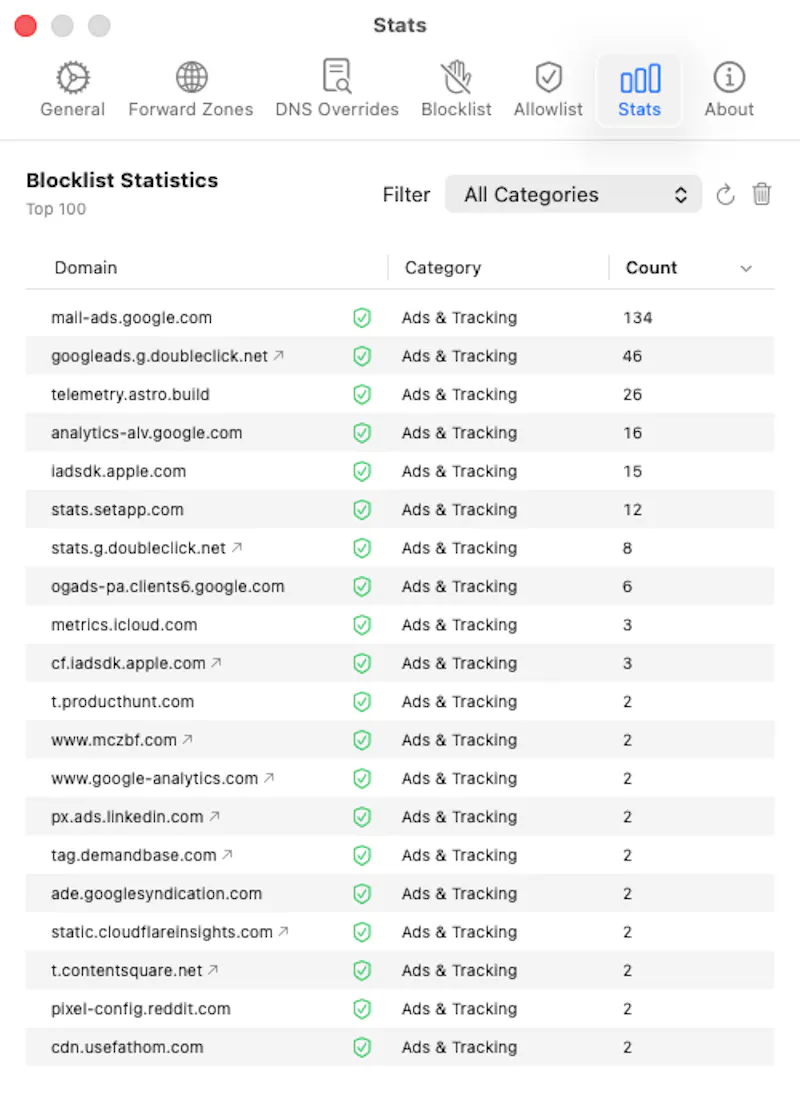The height and width of the screenshot is (1101, 800).
Task: Click shield icon for t.contentsquare.net
Action: tap(362, 970)
